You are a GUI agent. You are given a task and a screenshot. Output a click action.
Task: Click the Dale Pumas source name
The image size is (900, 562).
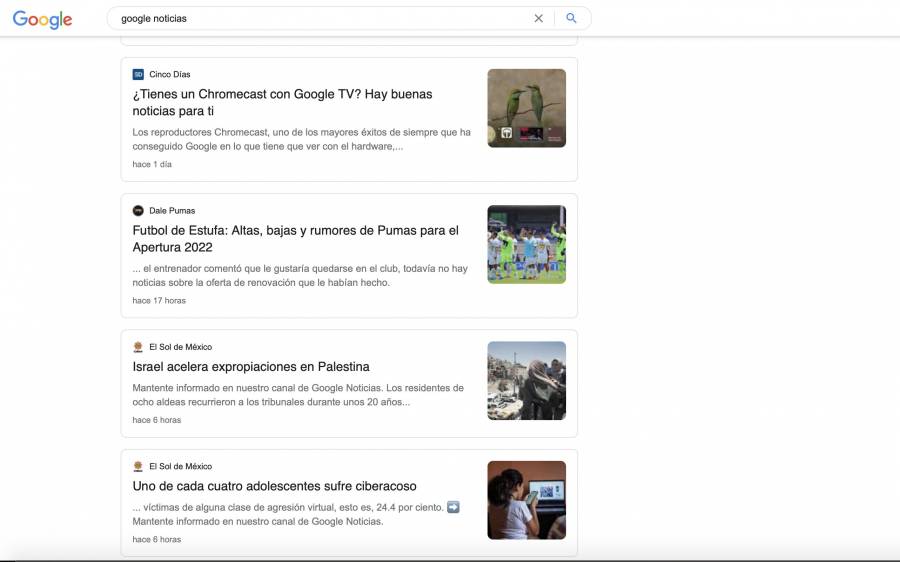coord(172,211)
